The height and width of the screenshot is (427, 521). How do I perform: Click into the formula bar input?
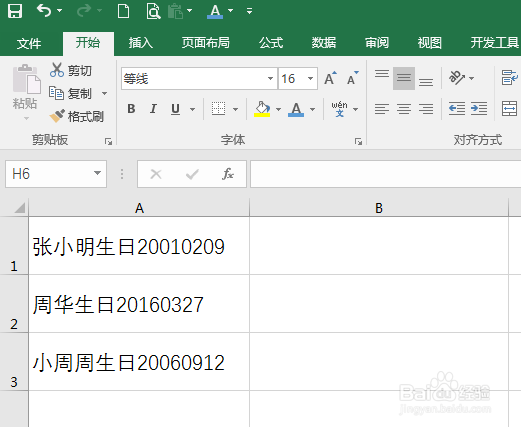tap(386, 174)
